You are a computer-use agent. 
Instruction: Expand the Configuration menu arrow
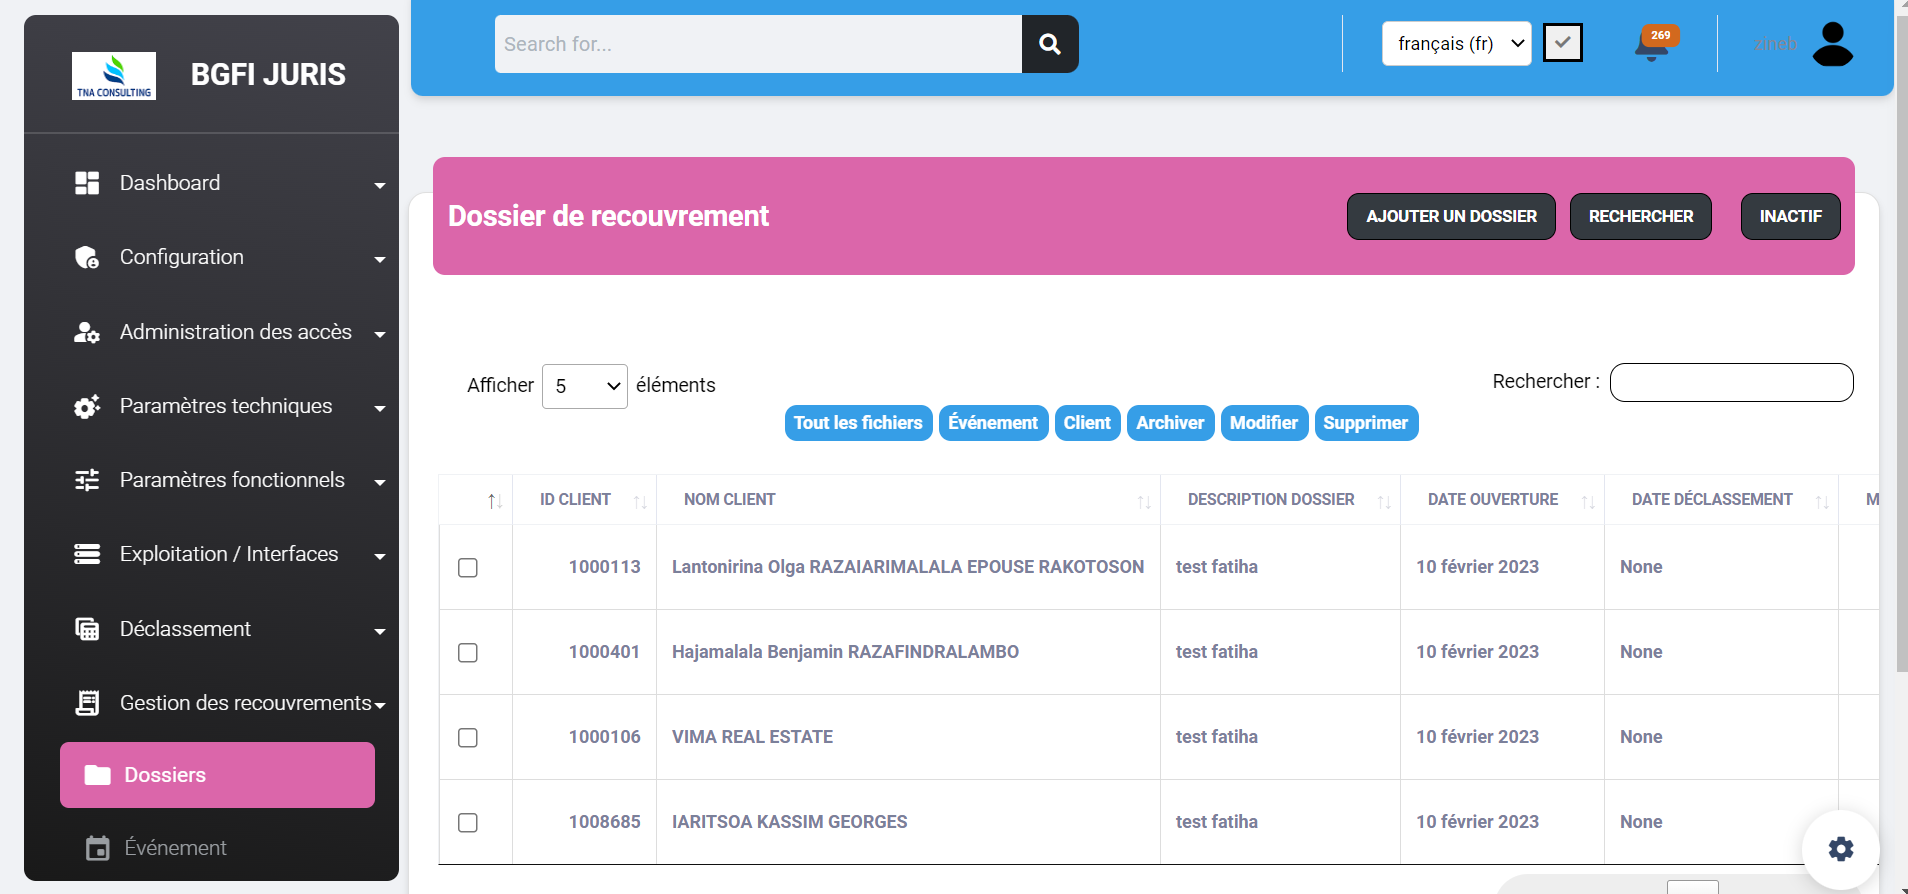(x=380, y=260)
